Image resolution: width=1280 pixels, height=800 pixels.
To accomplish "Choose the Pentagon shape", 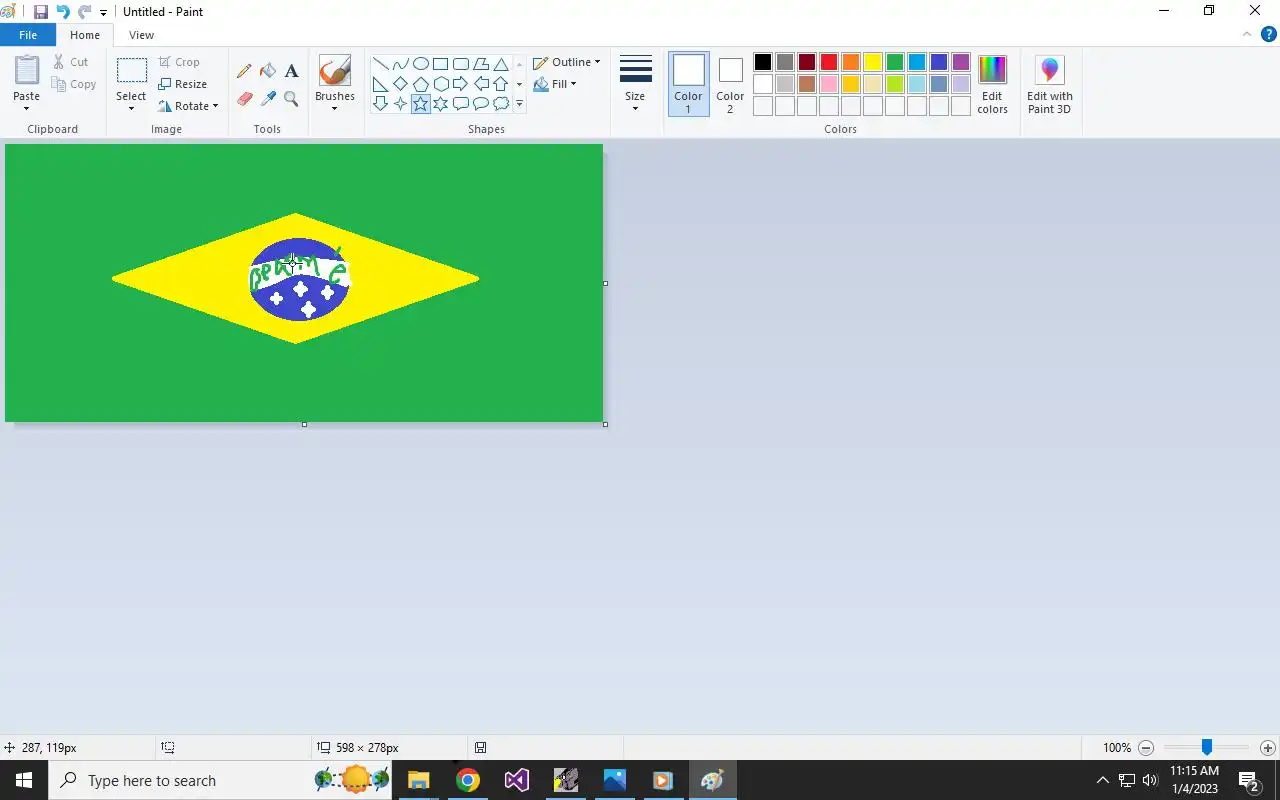I will coord(421,84).
